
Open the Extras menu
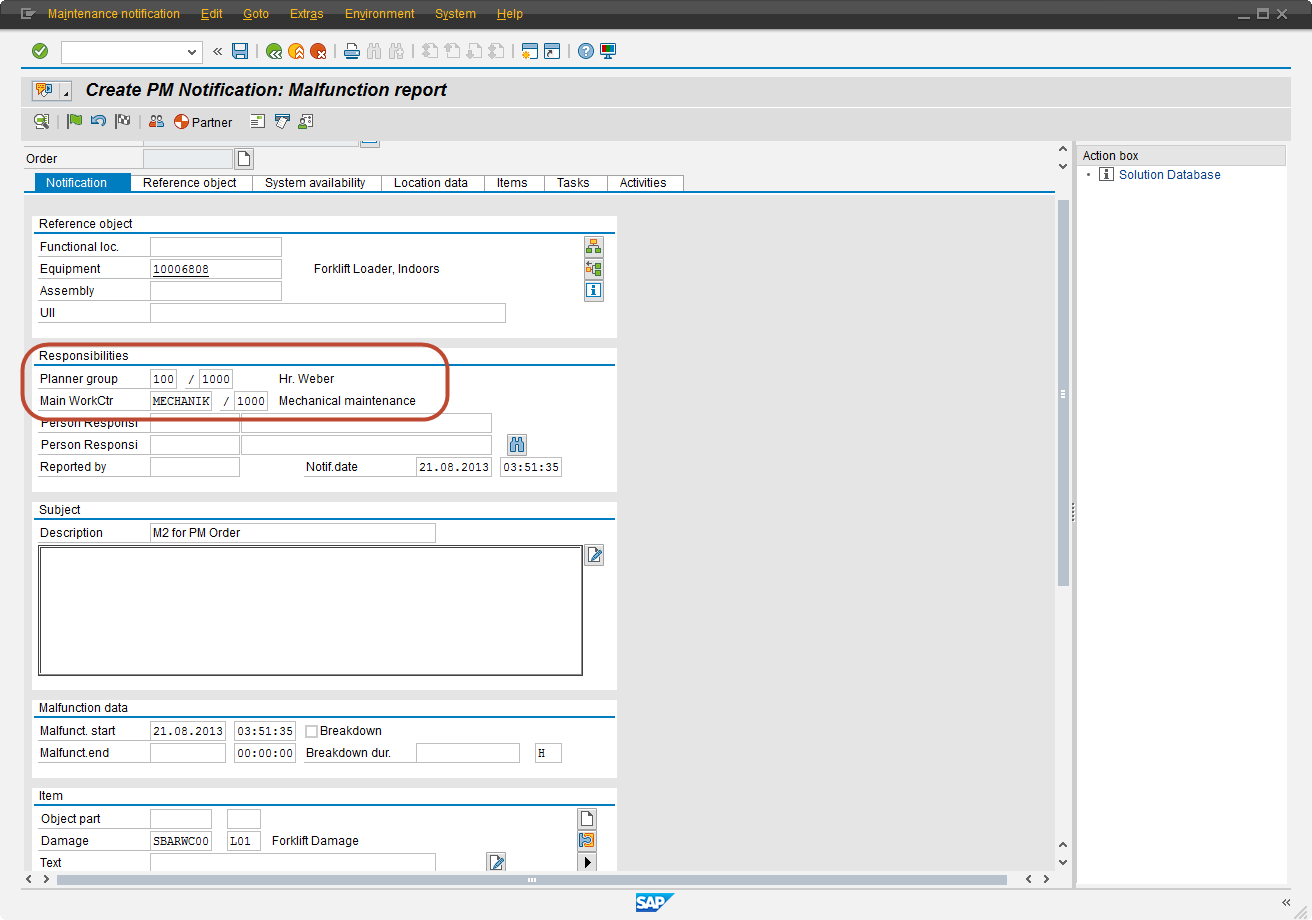point(307,14)
